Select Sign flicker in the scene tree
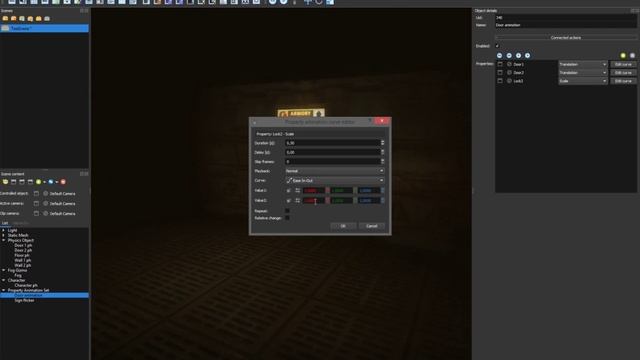 tap(24, 300)
